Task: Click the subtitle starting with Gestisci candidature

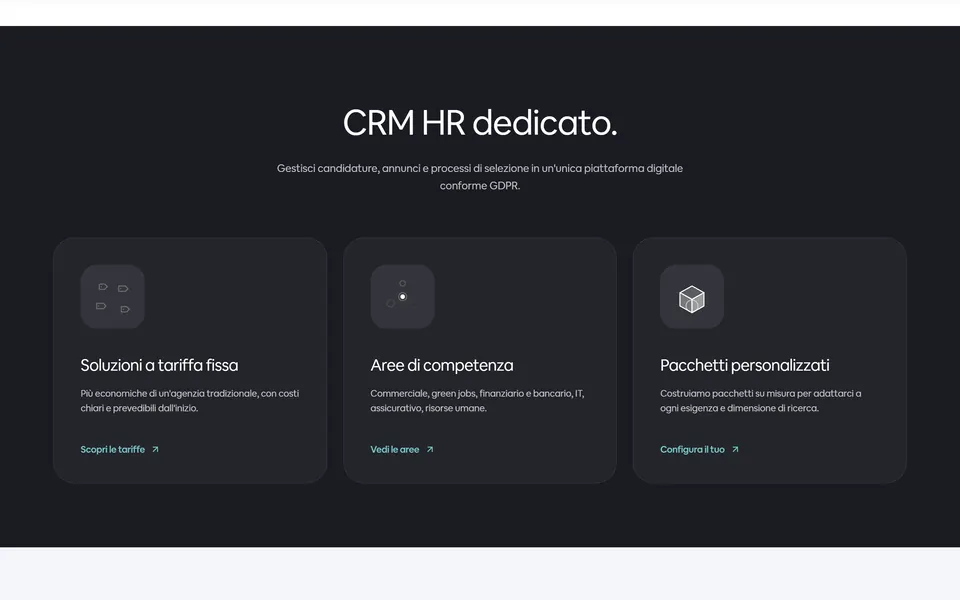Action: (480, 177)
